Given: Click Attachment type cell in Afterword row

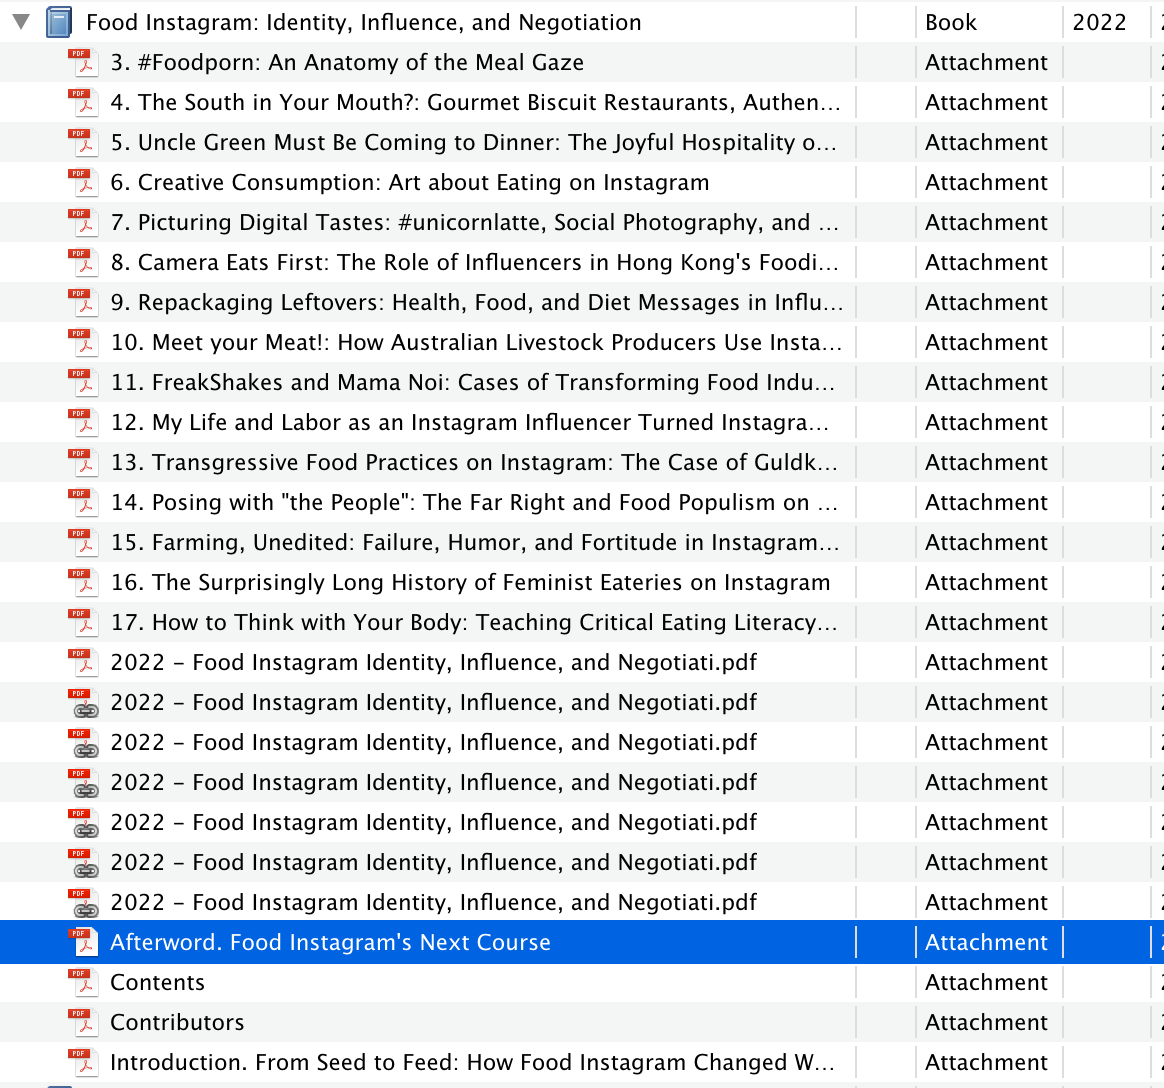Looking at the screenshot, I should [x=987, y=943].
